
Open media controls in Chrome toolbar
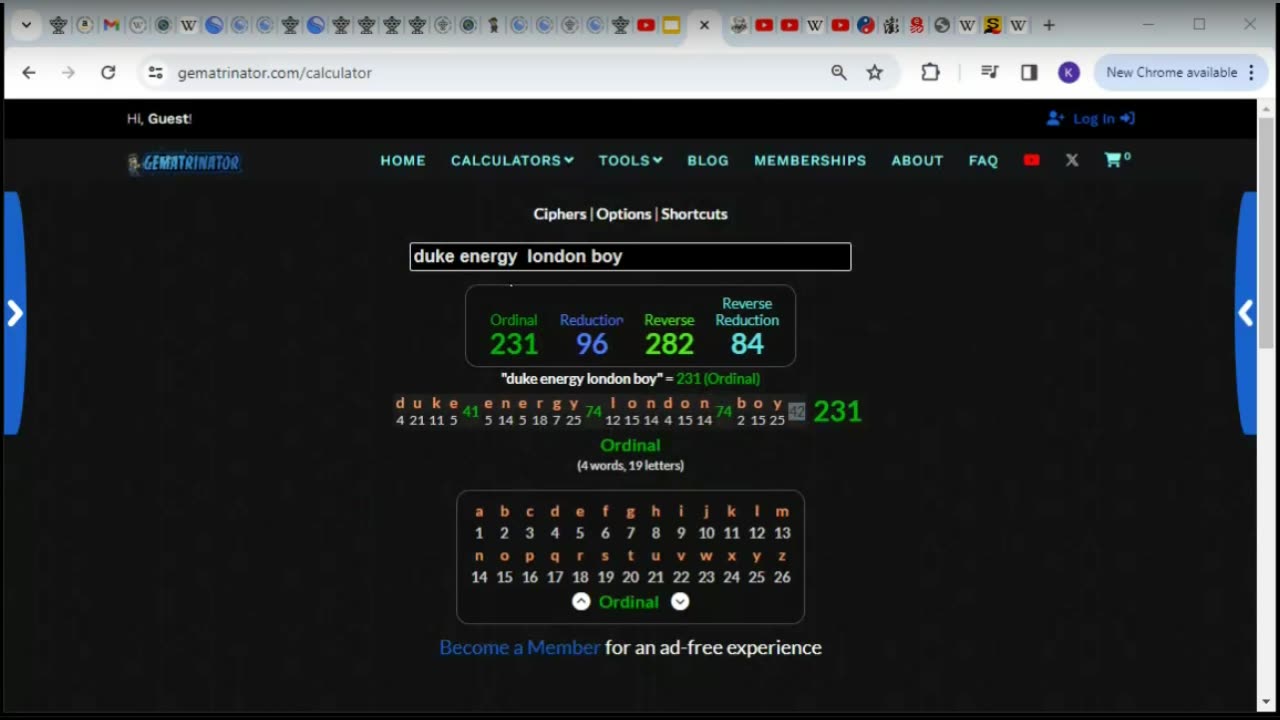tap(990, 72)
